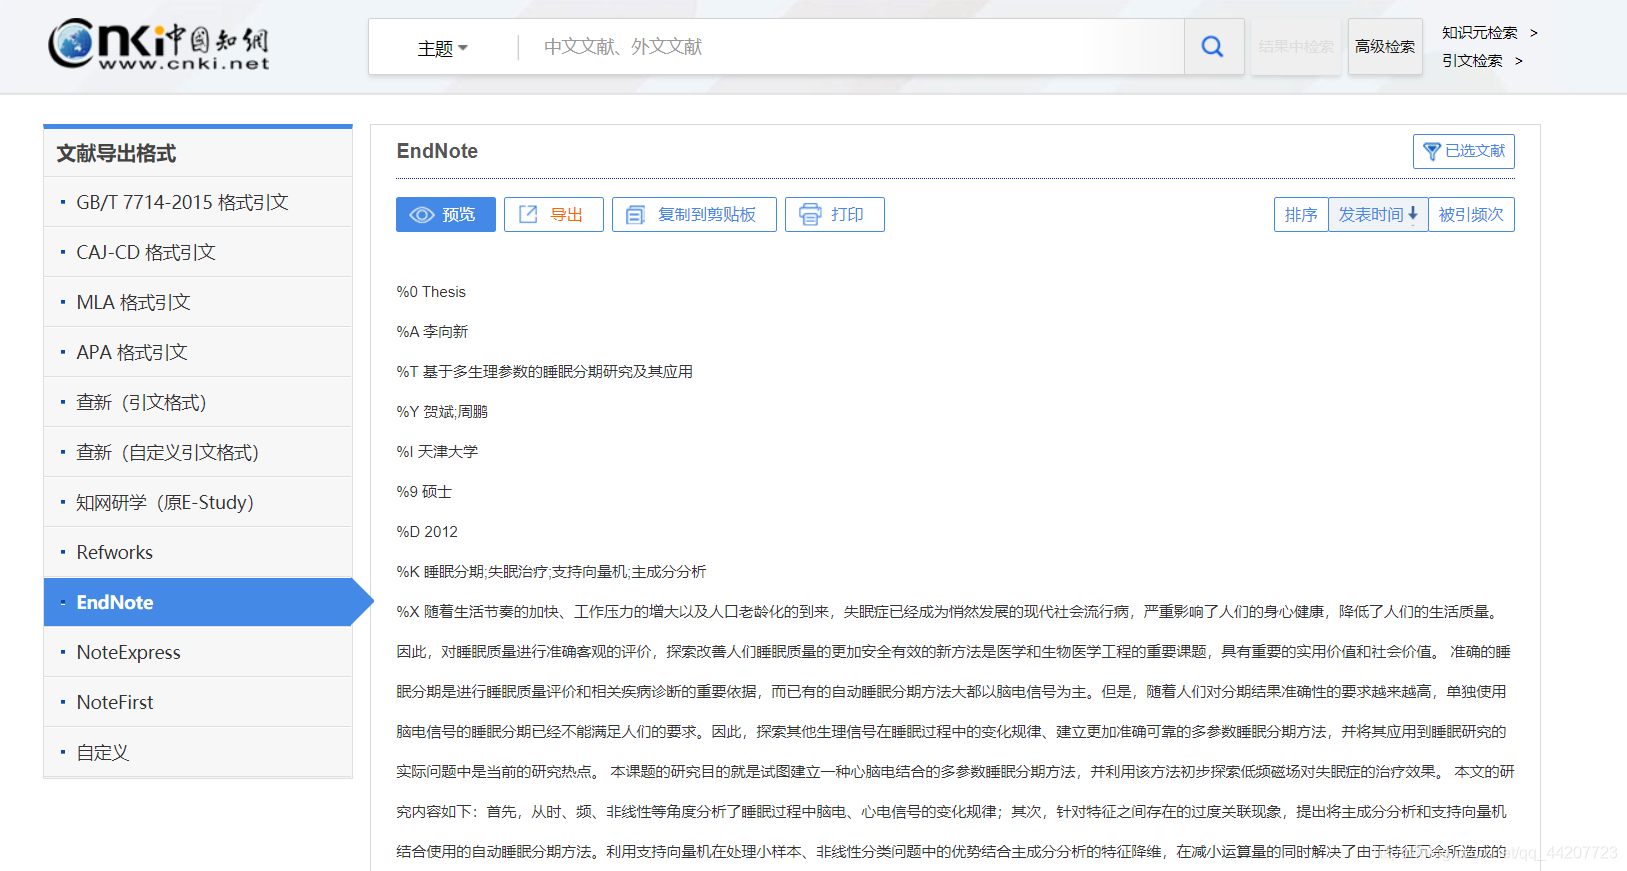The width and height of the screenshot is (1627, 871).
Task: Open the 知识元检索 link
Action: [x=1489, y=33]
